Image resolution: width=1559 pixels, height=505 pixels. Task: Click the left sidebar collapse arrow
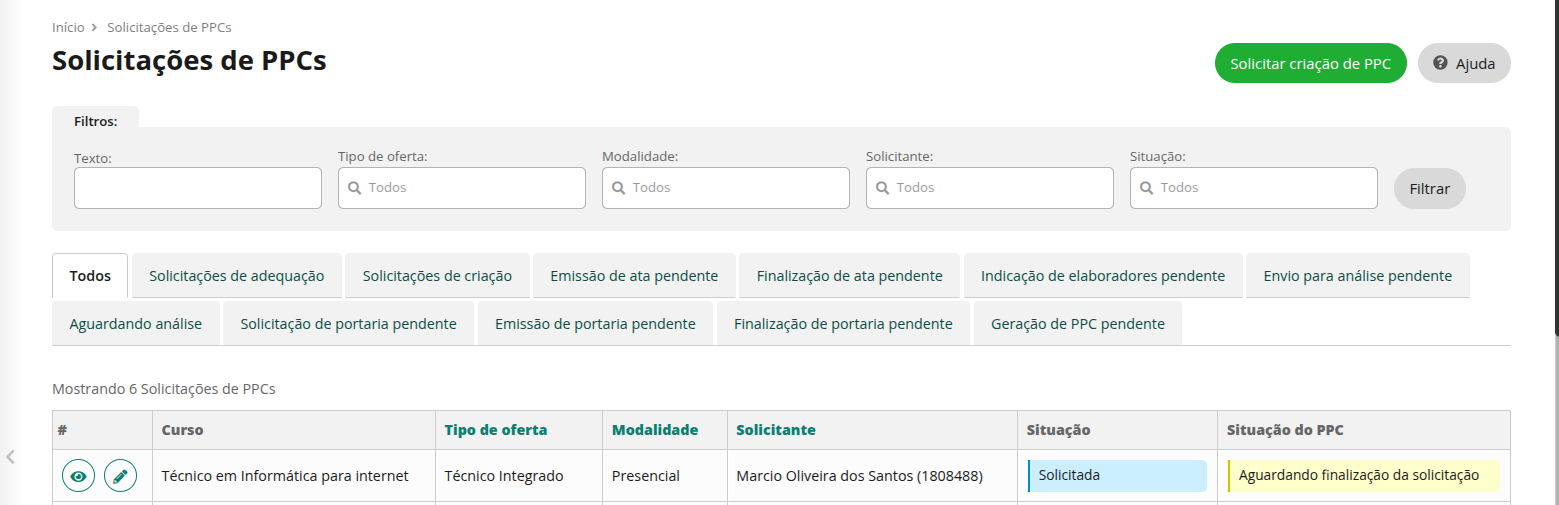[11, 457]
